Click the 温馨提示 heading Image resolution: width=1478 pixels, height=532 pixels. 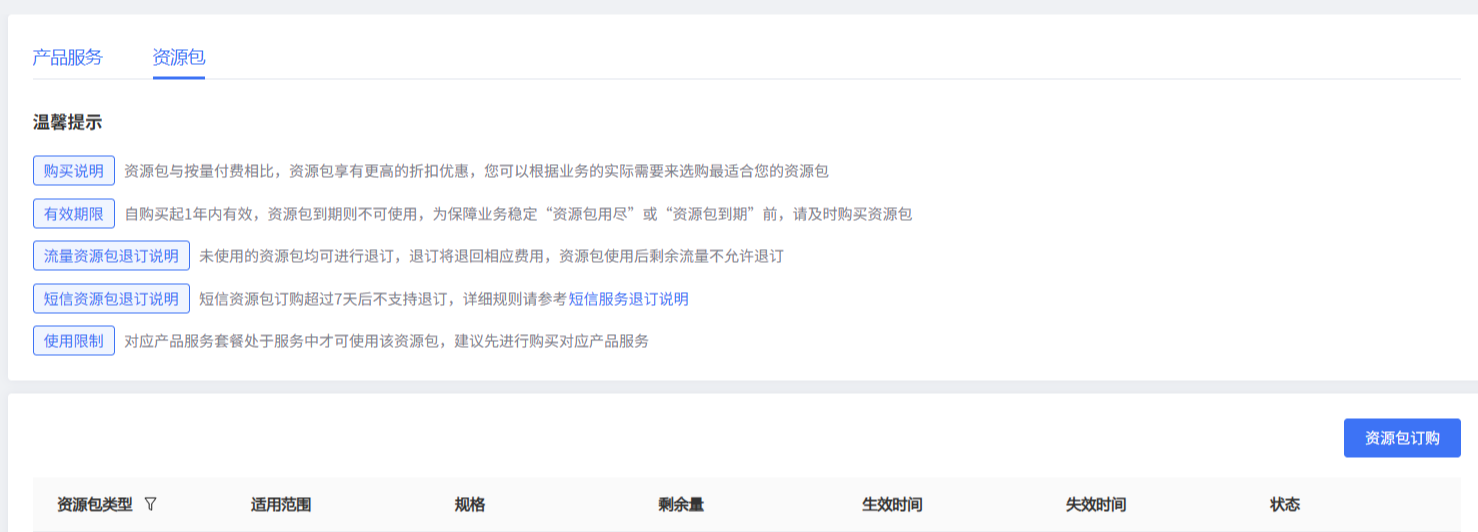pyautogui.click(x=67, y=123)
